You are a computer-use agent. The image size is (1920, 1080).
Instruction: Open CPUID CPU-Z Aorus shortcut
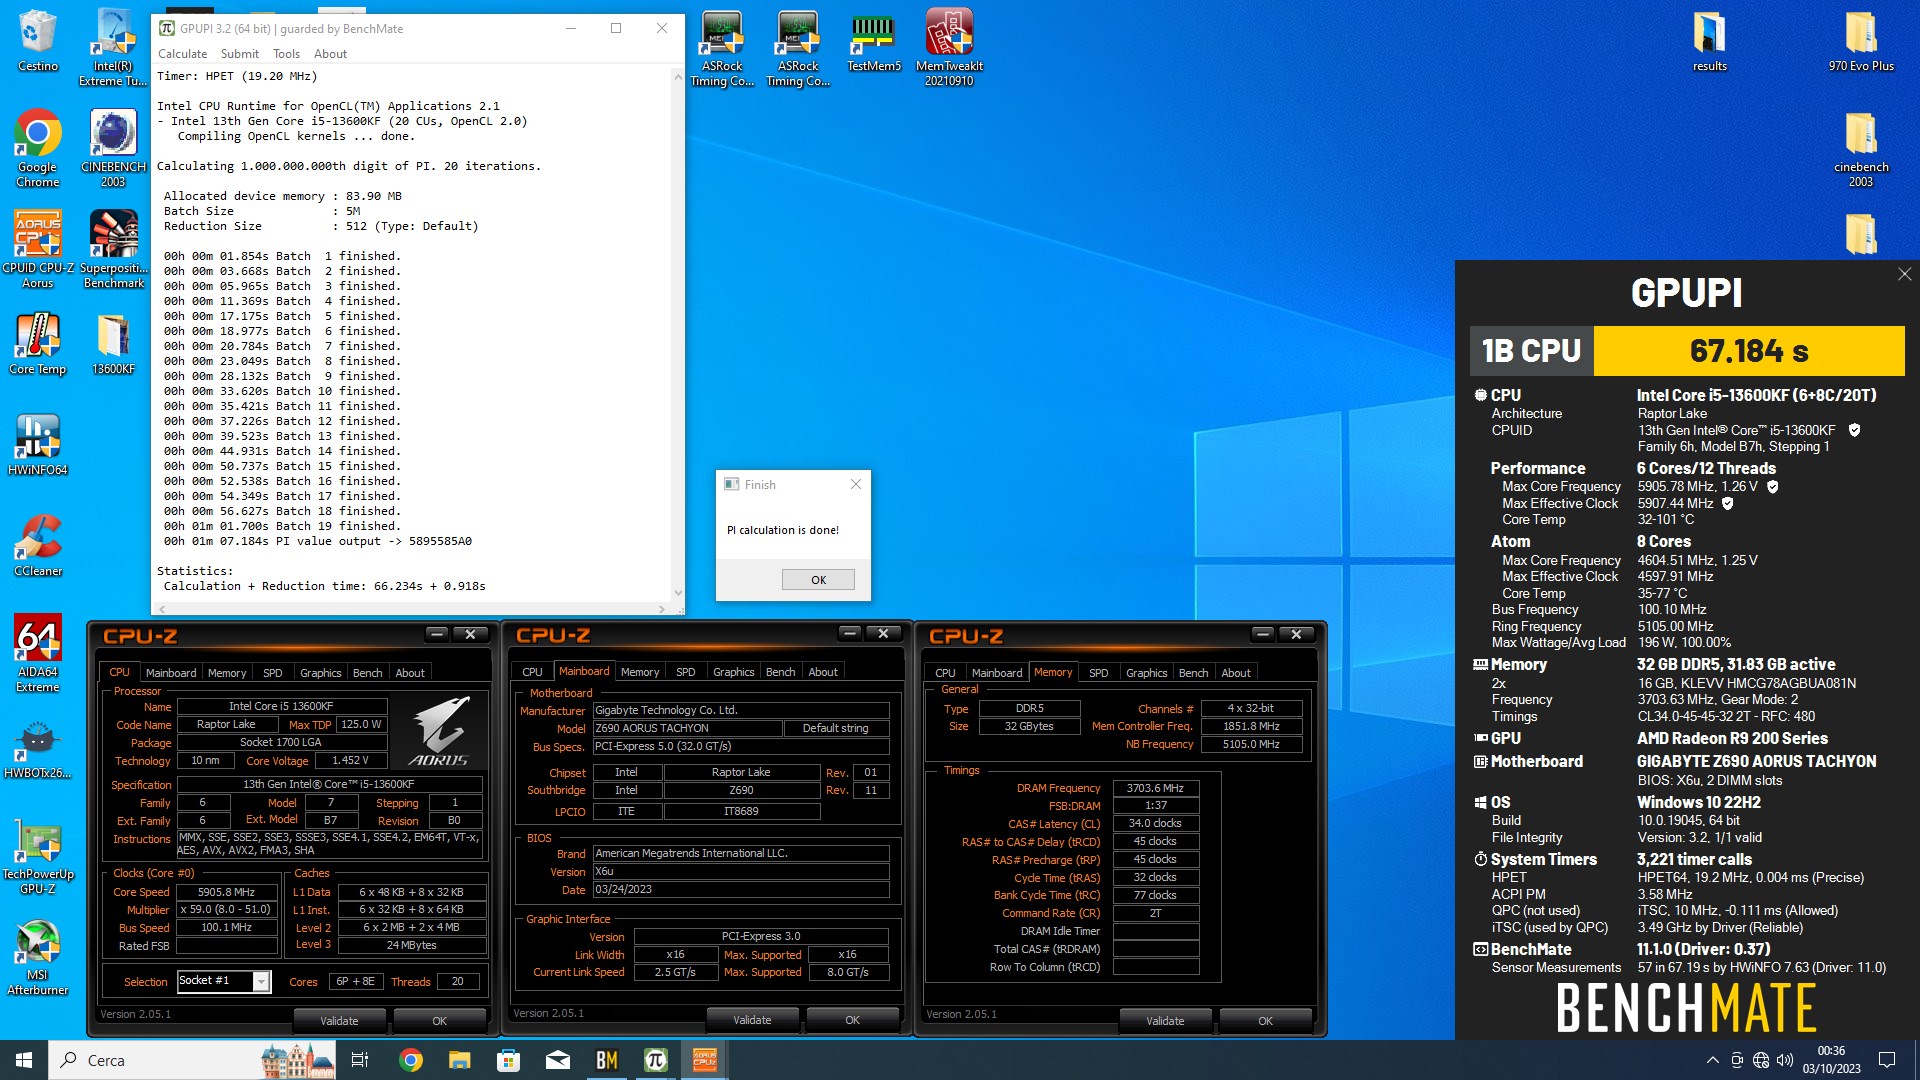tap(38, 248)
